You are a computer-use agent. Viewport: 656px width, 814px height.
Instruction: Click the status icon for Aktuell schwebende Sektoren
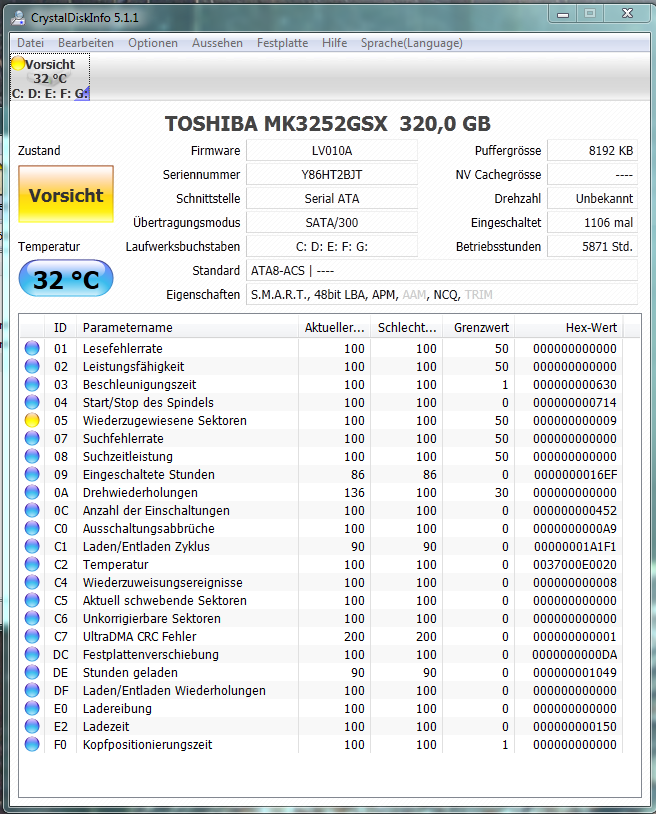(x=32, y=600)
